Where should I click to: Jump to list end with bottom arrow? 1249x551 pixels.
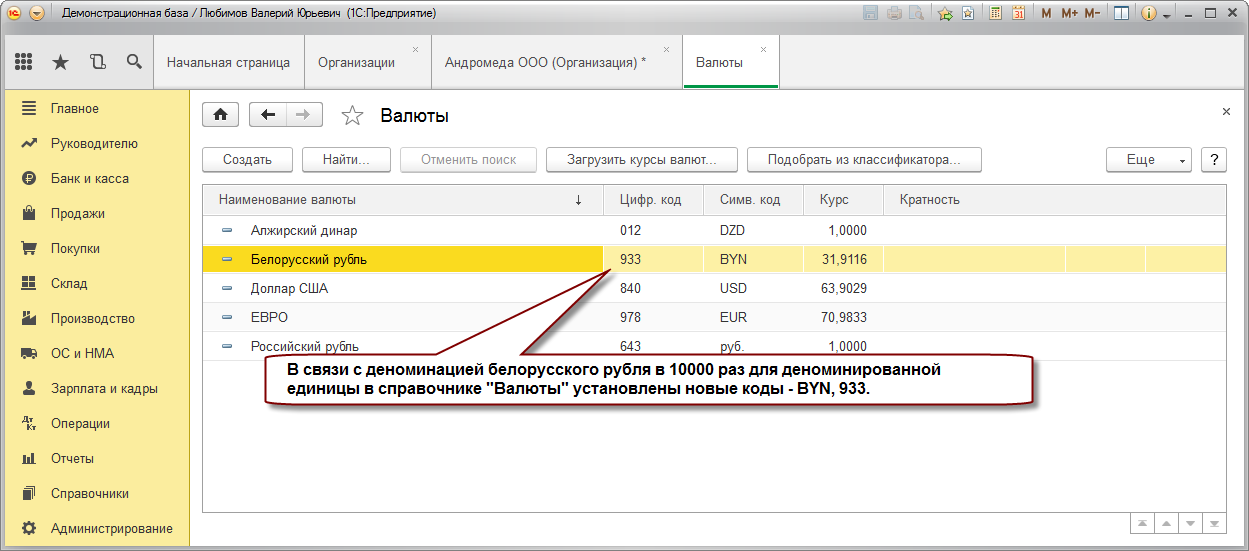(x=1214, y=524)
